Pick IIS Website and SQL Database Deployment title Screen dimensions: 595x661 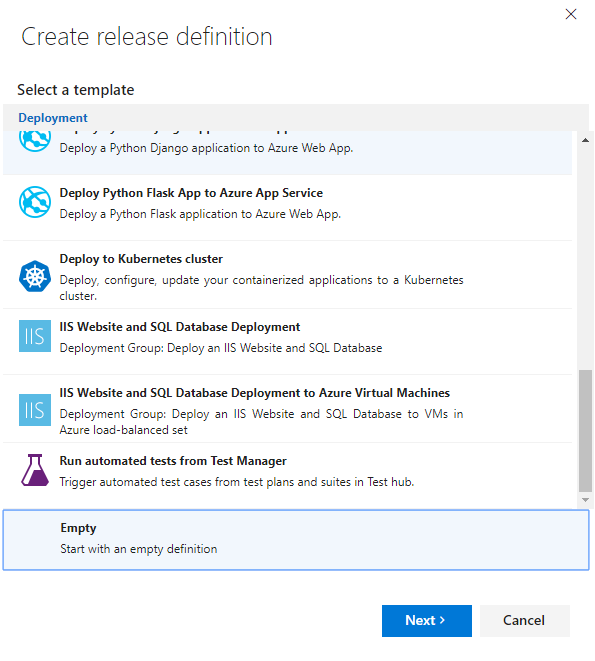click(180, 327)
